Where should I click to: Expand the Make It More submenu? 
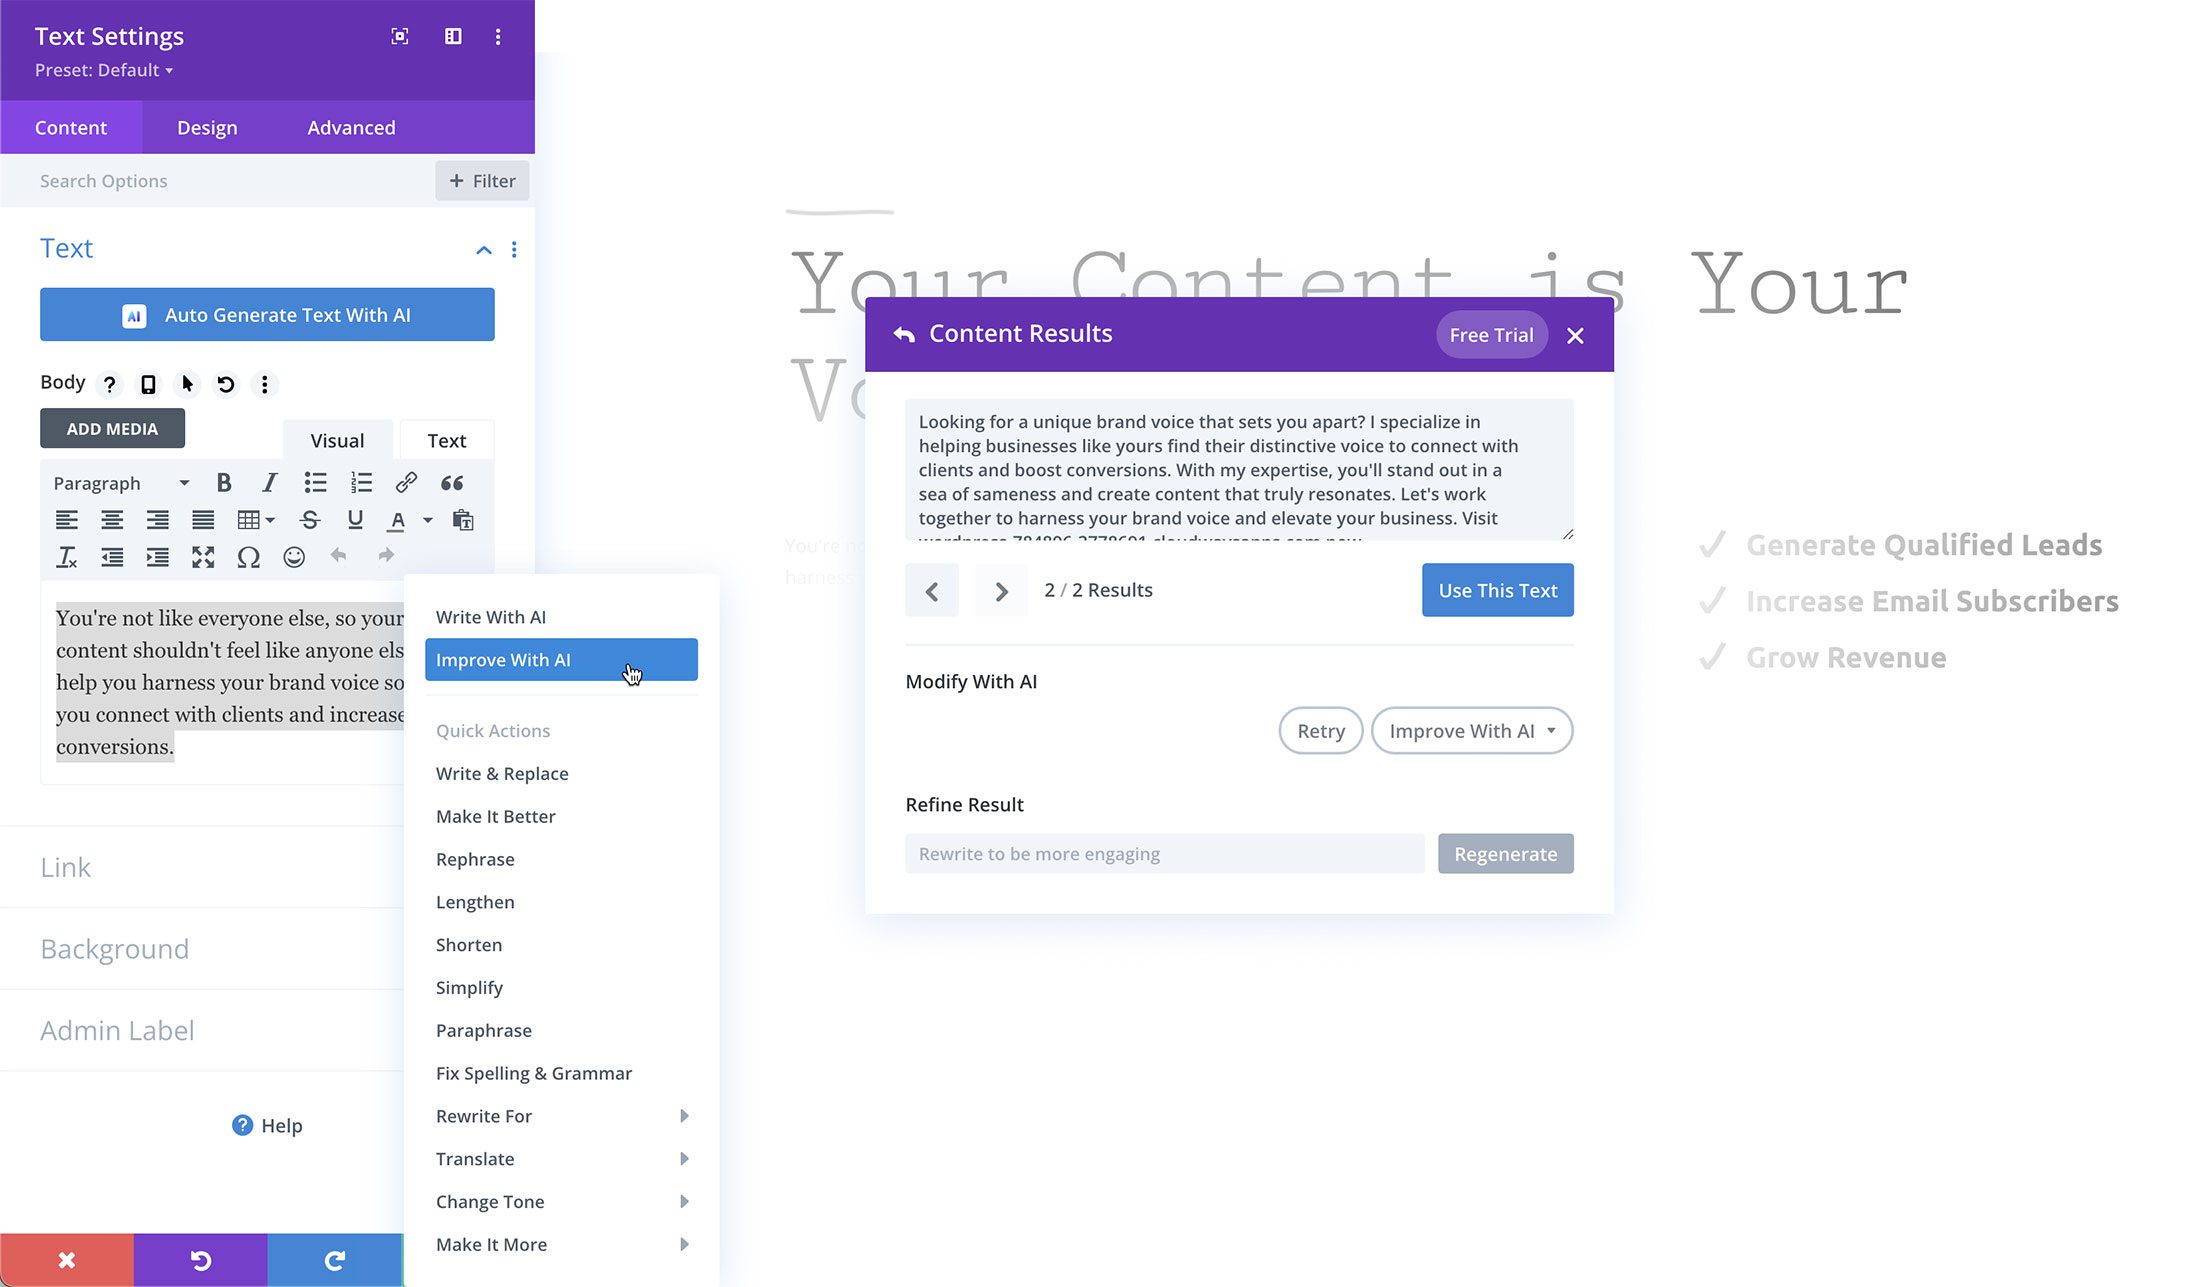coord(686,1244)
